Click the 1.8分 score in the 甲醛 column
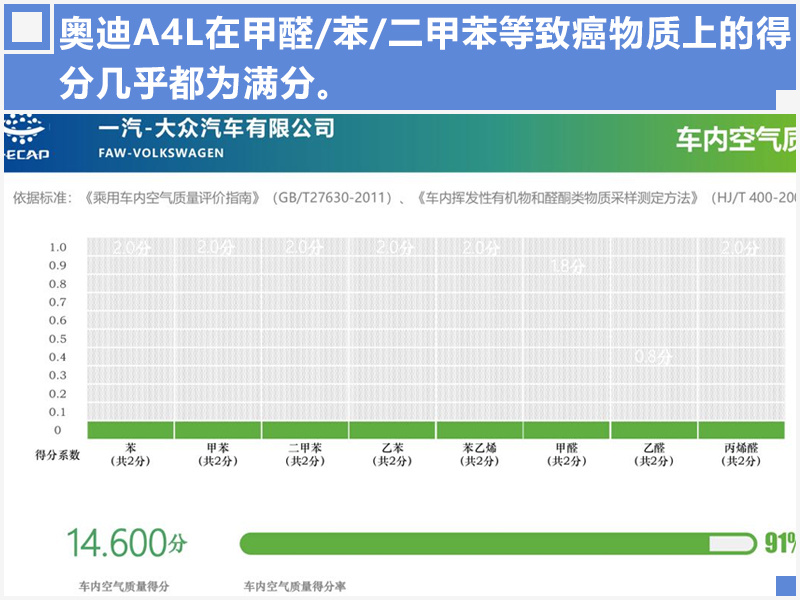This screenshot has height=600, width=800. pos(568,266)
